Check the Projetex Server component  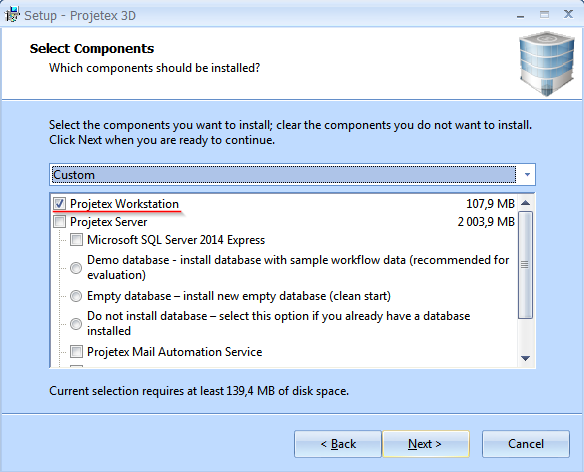point(59,222)
